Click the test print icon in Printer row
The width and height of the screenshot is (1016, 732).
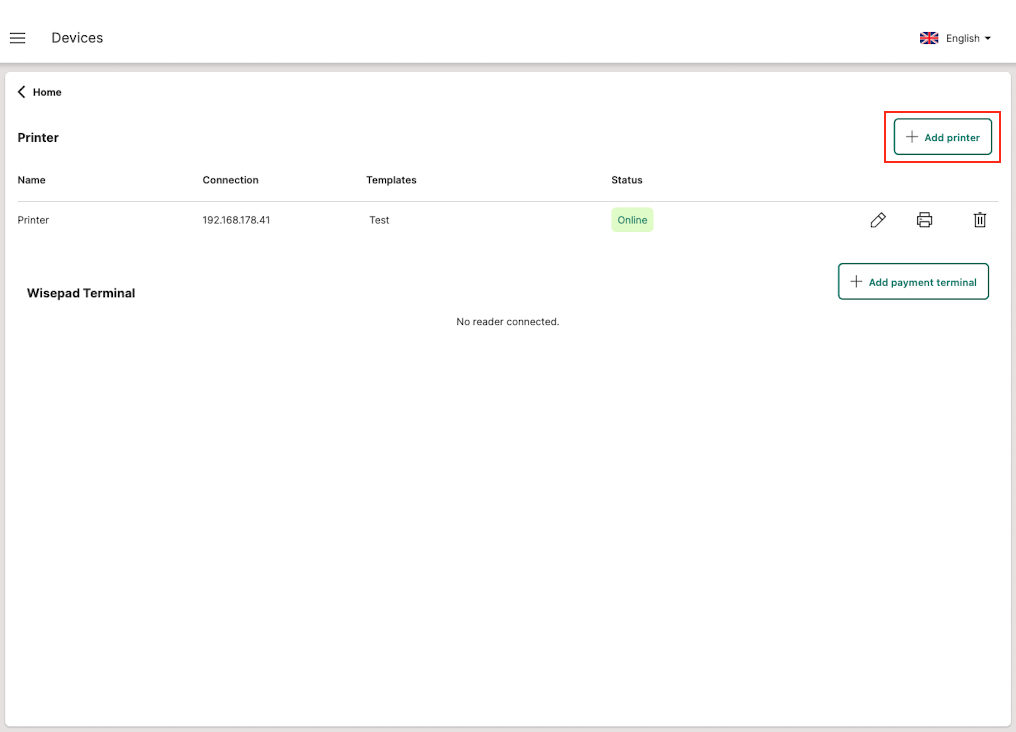[x=925, y=220]
